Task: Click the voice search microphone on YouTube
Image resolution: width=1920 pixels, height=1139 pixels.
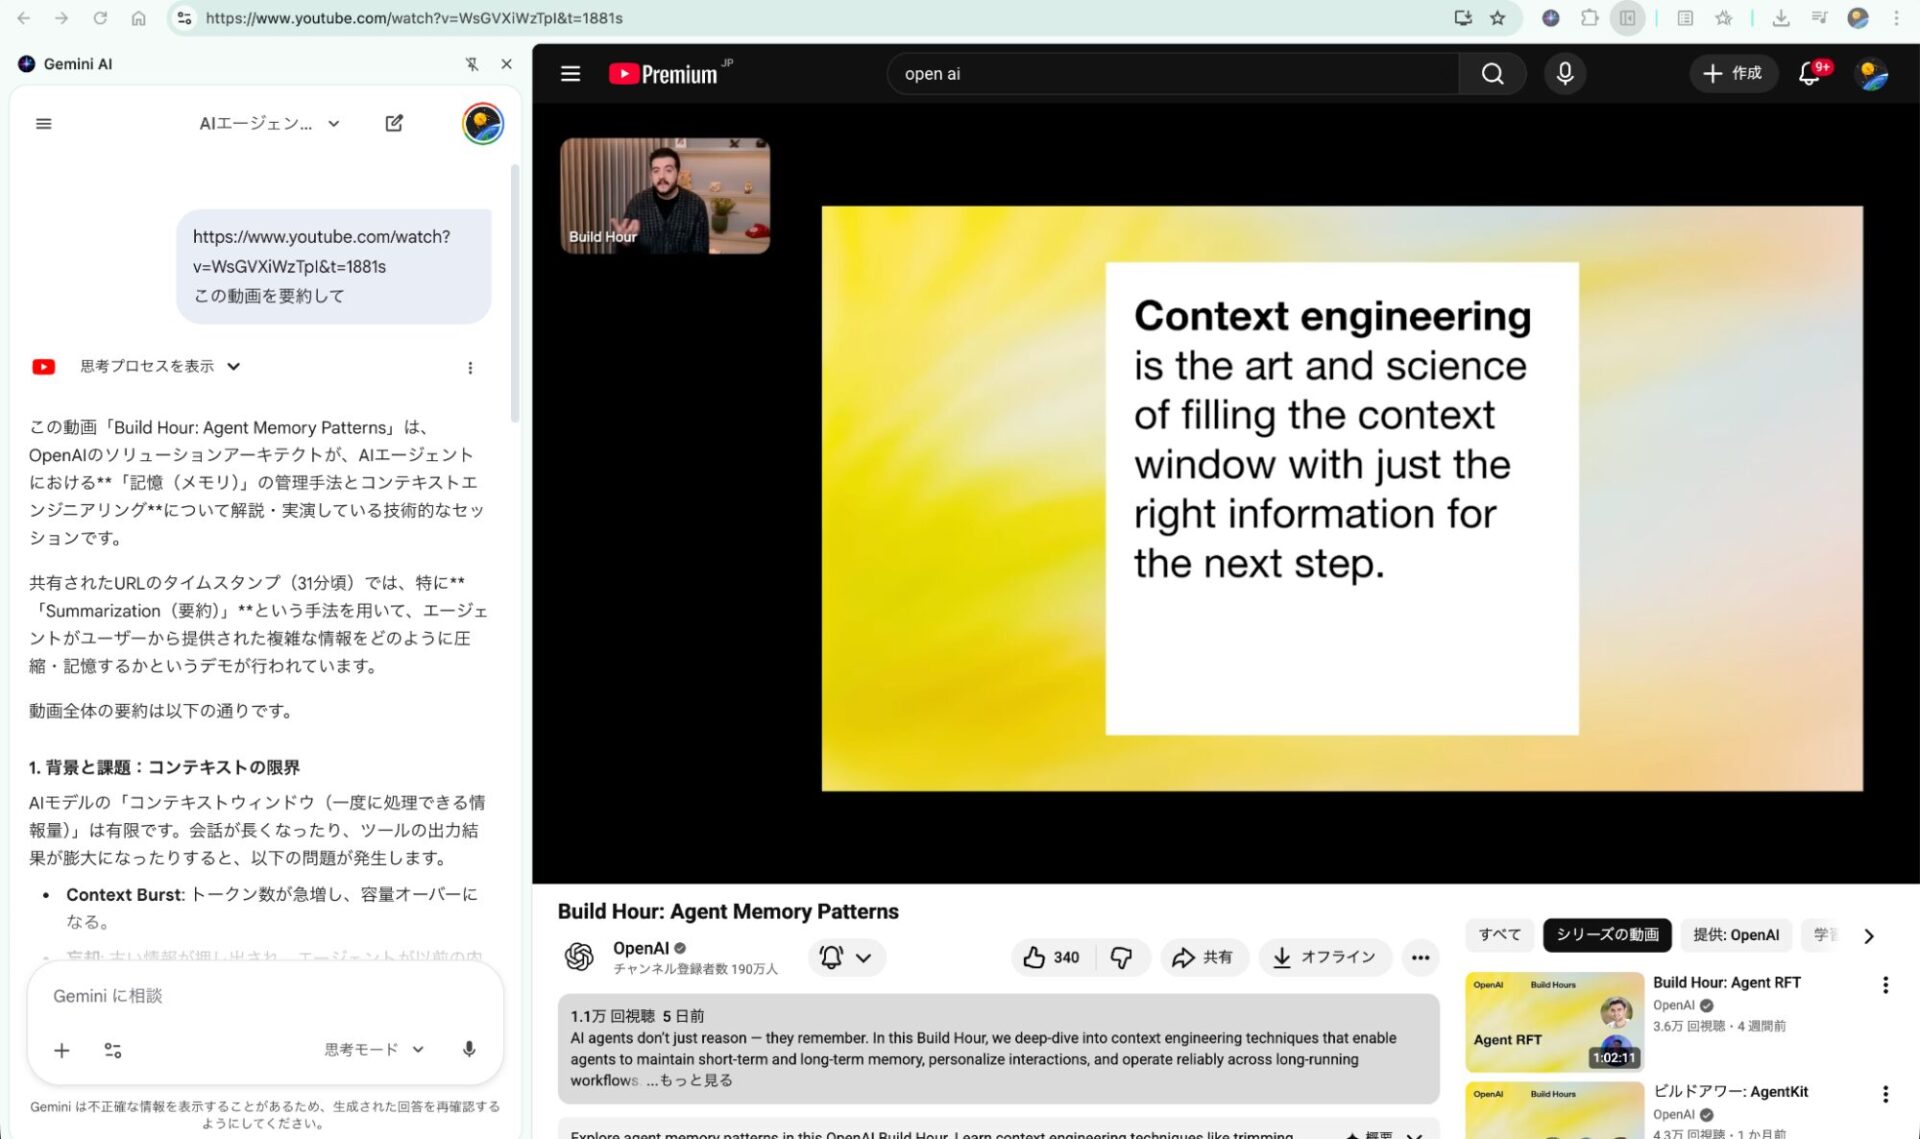Action: [1565, 73]
